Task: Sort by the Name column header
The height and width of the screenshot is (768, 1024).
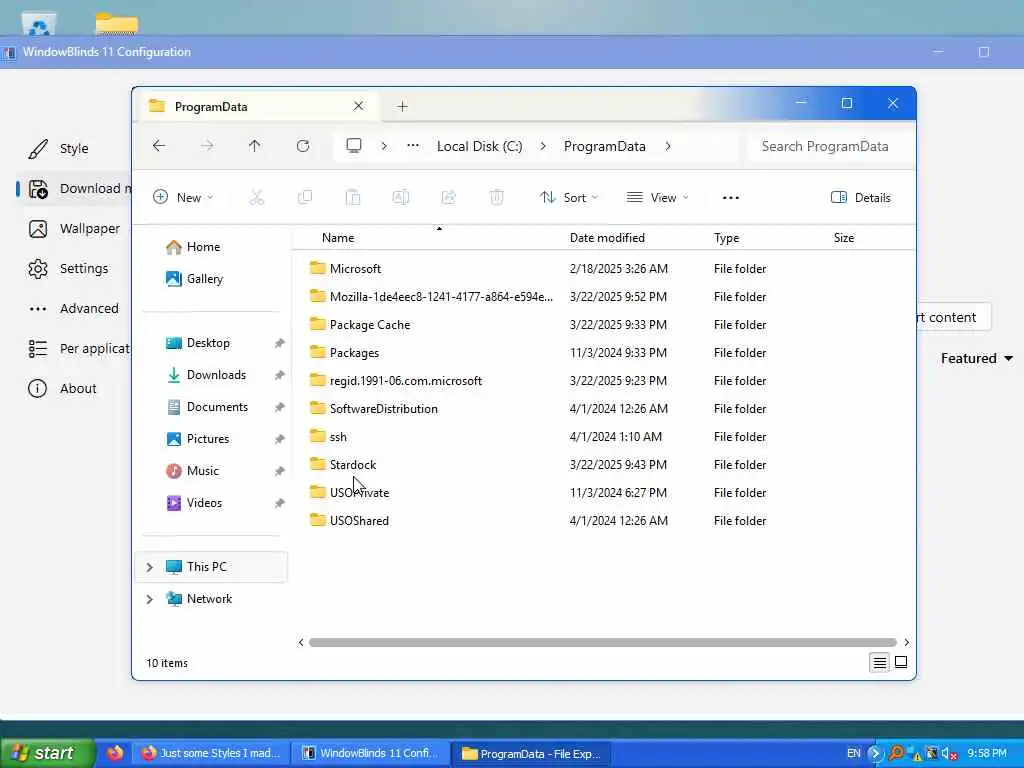Action: coord(338,238)
